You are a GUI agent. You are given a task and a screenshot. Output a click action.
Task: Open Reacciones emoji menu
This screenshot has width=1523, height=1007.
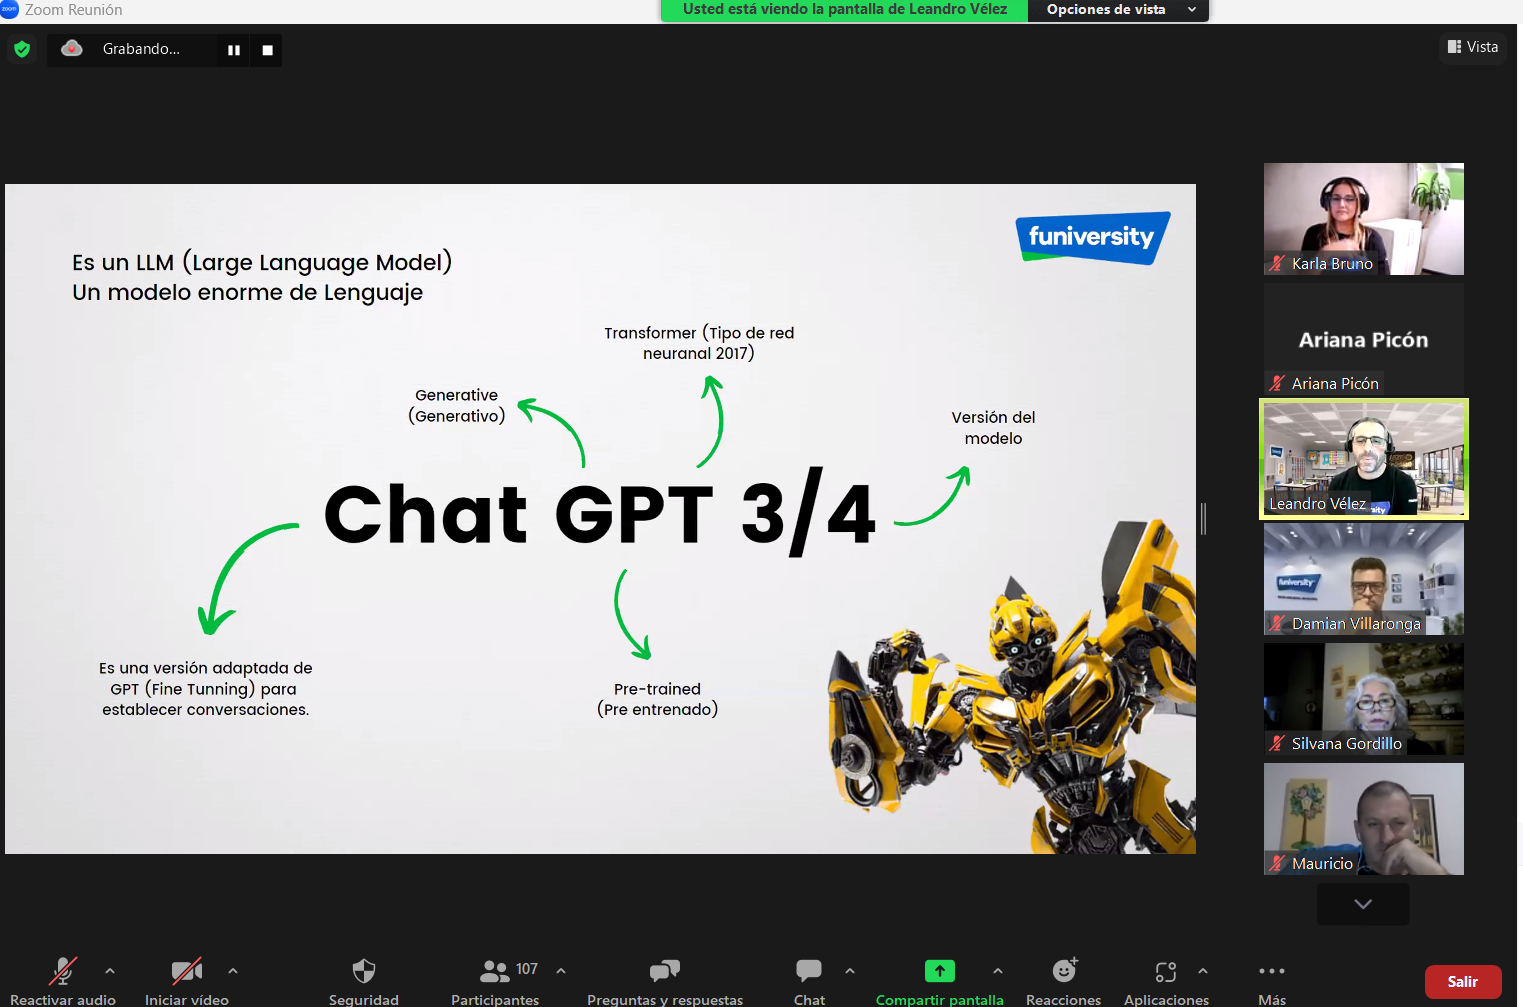[1064, 980]
